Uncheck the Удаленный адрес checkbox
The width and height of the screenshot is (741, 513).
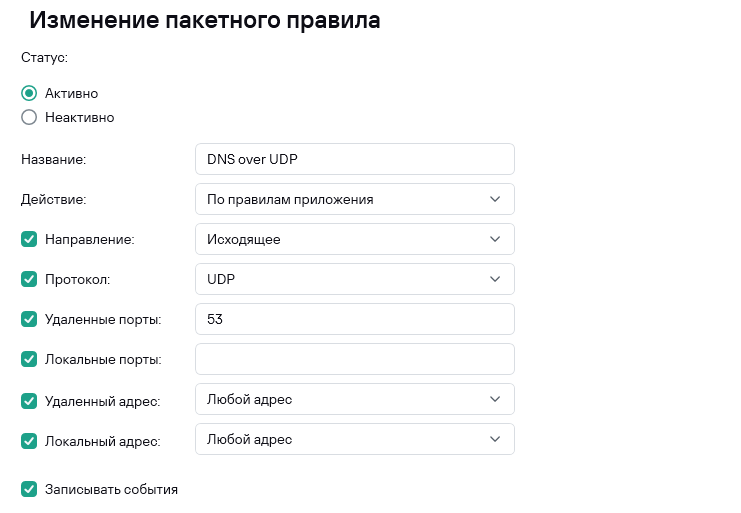29,400
